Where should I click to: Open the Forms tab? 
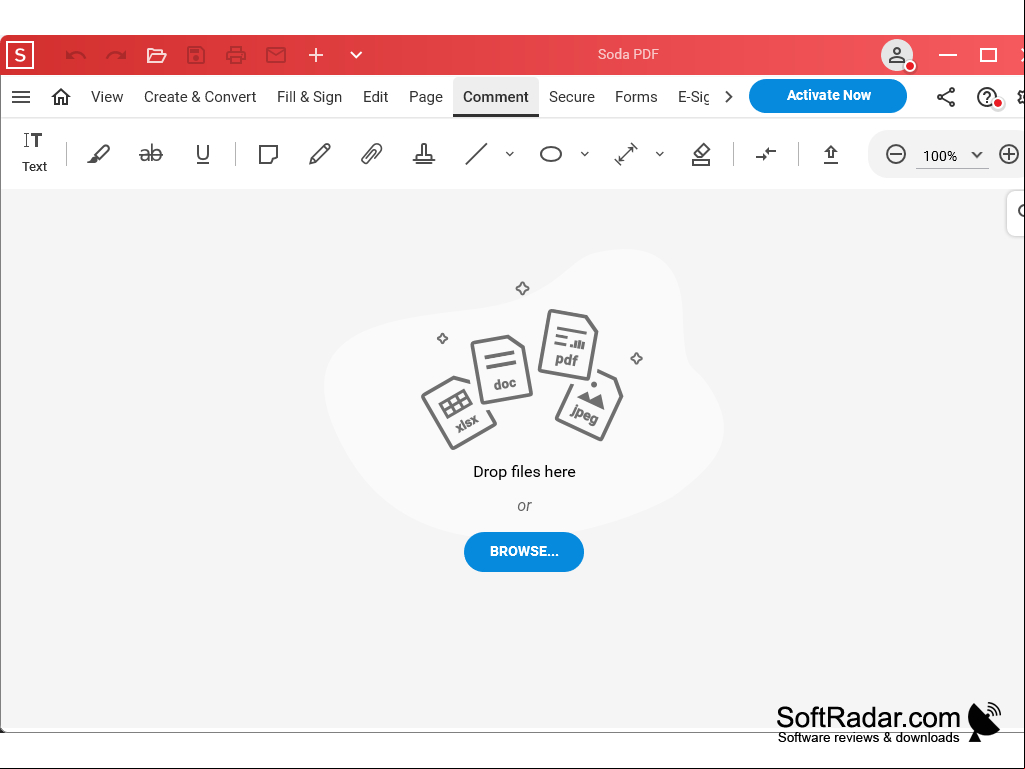click(636, 97)
